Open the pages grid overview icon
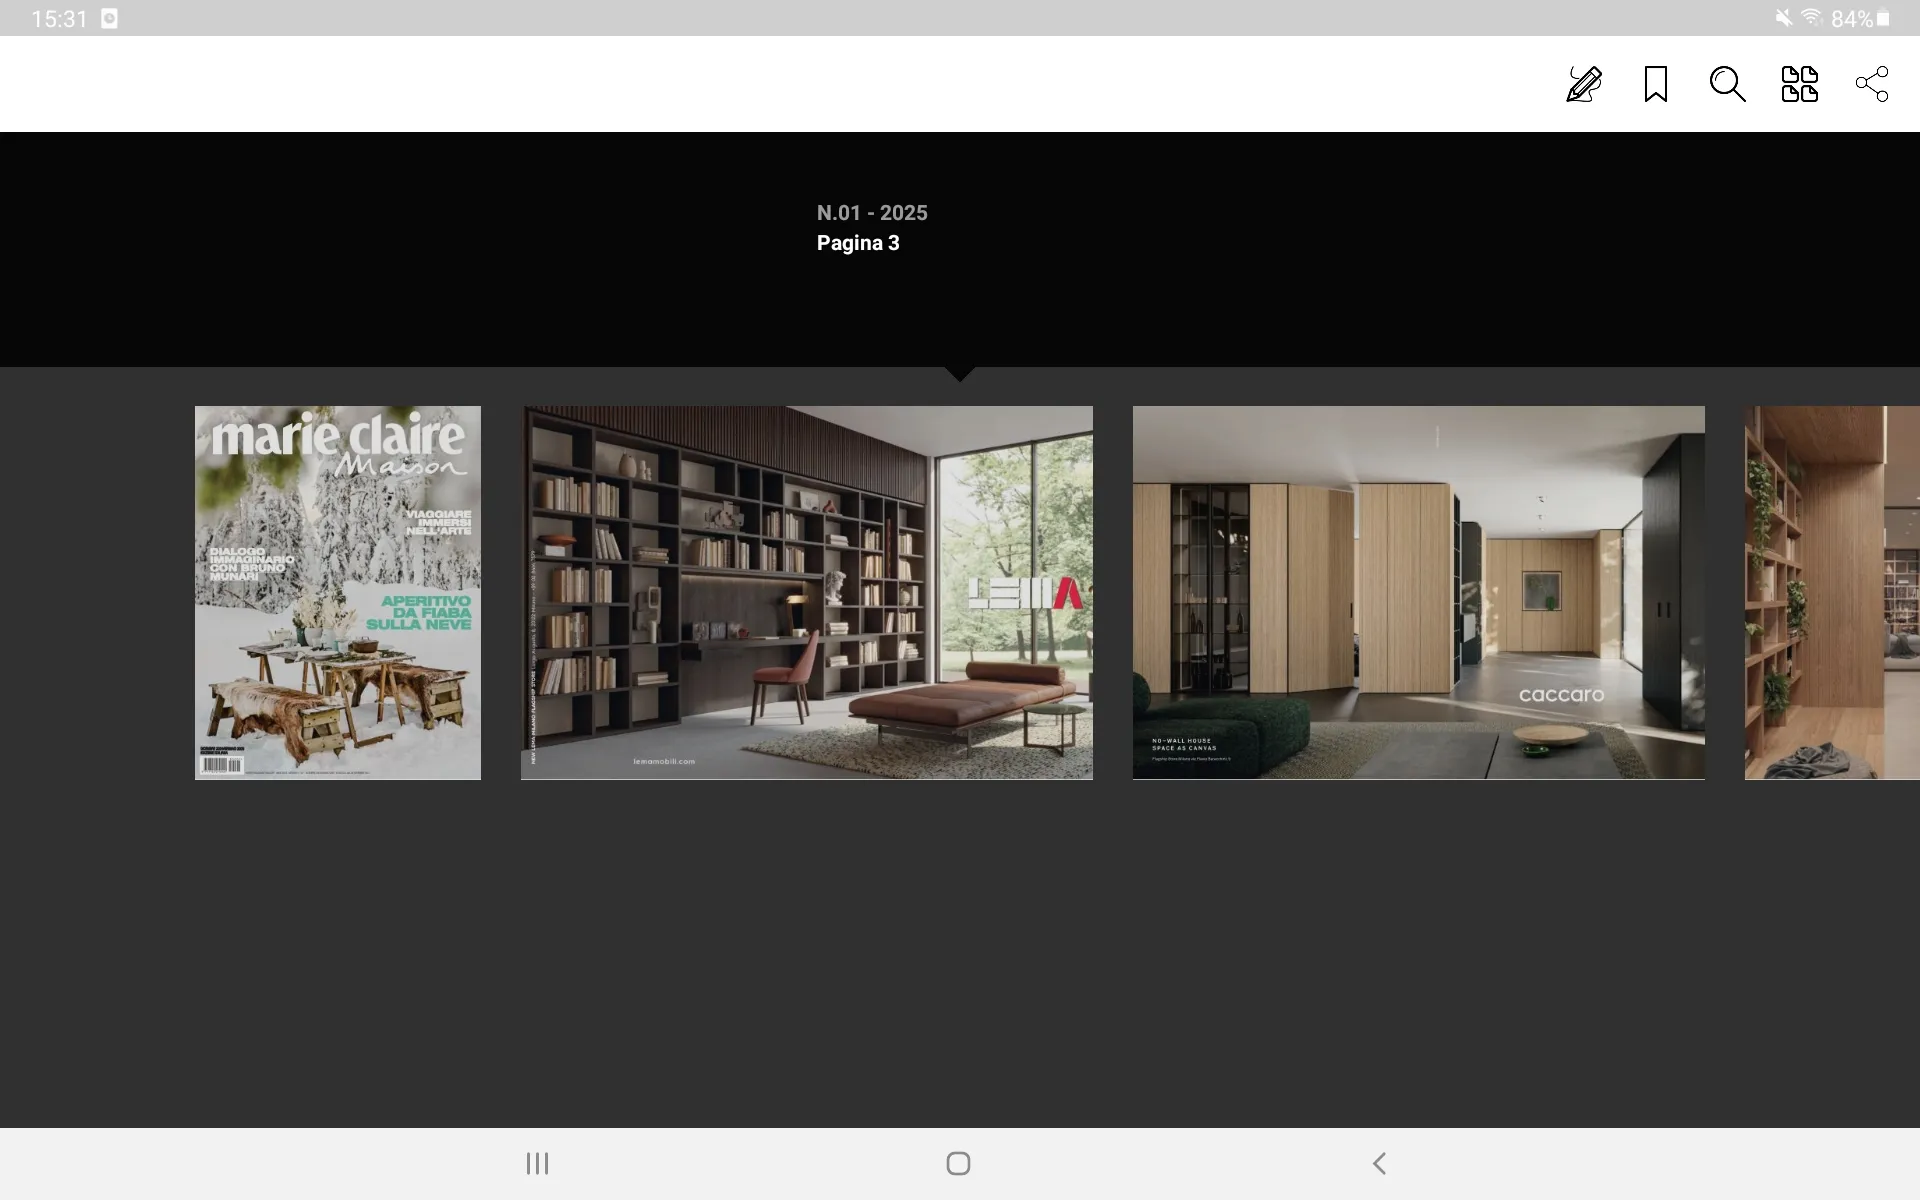The image size is (1920, 1200). [1800, 84]
